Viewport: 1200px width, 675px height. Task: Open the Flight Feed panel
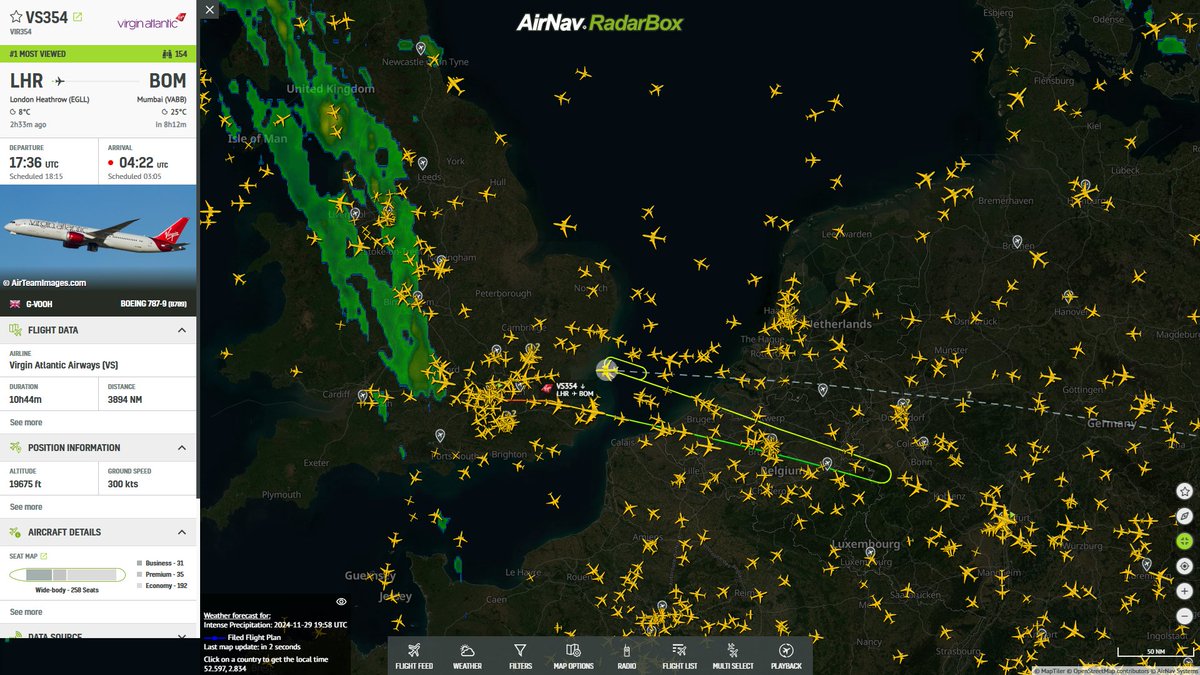tap(414, 656)
